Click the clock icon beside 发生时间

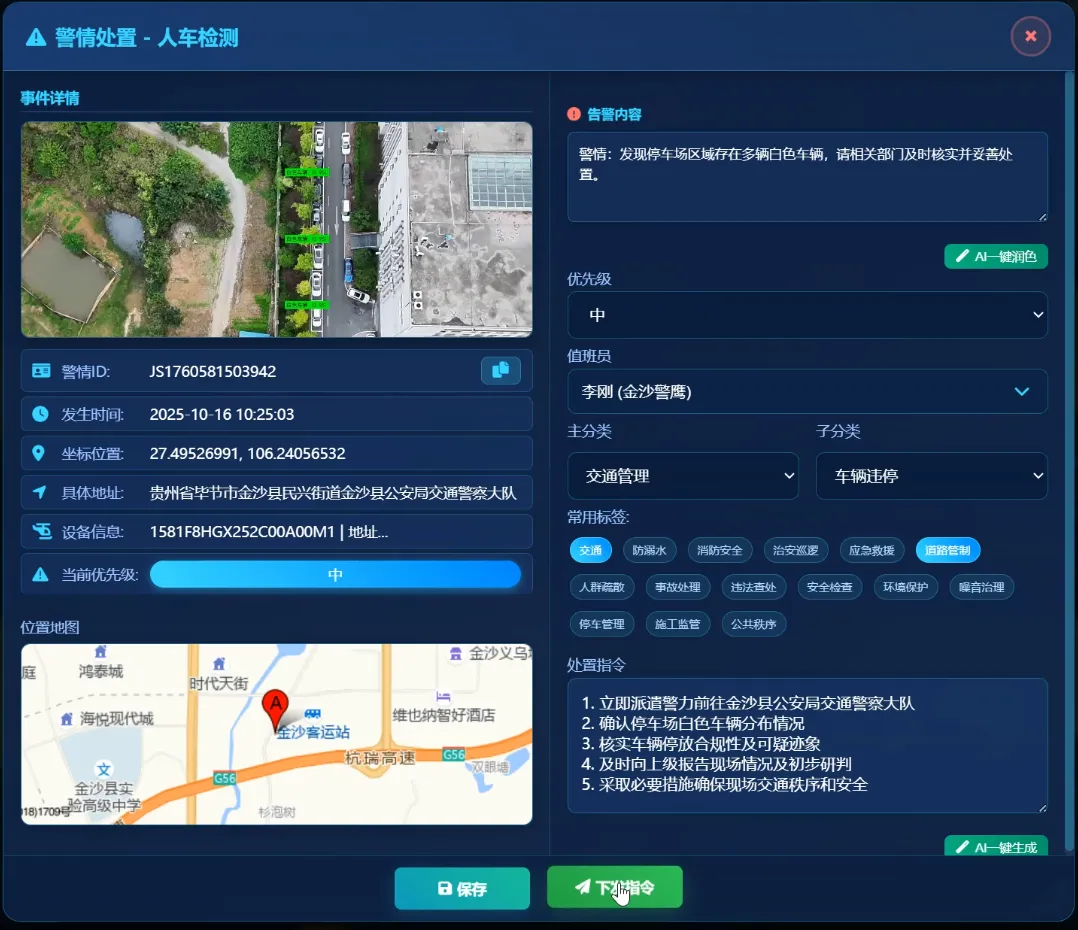[40, 413]
